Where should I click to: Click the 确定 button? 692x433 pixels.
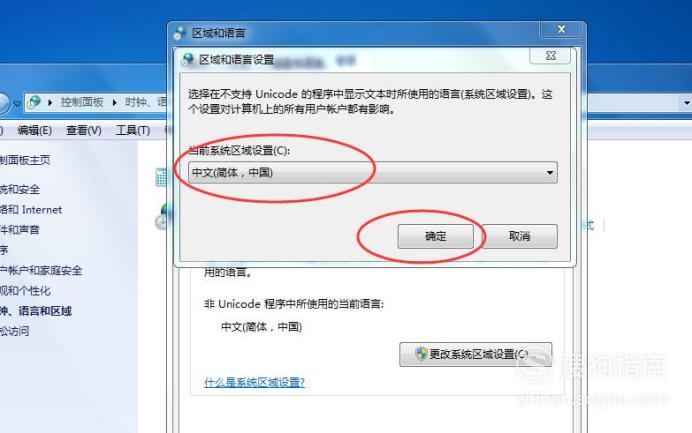(435, 236)
